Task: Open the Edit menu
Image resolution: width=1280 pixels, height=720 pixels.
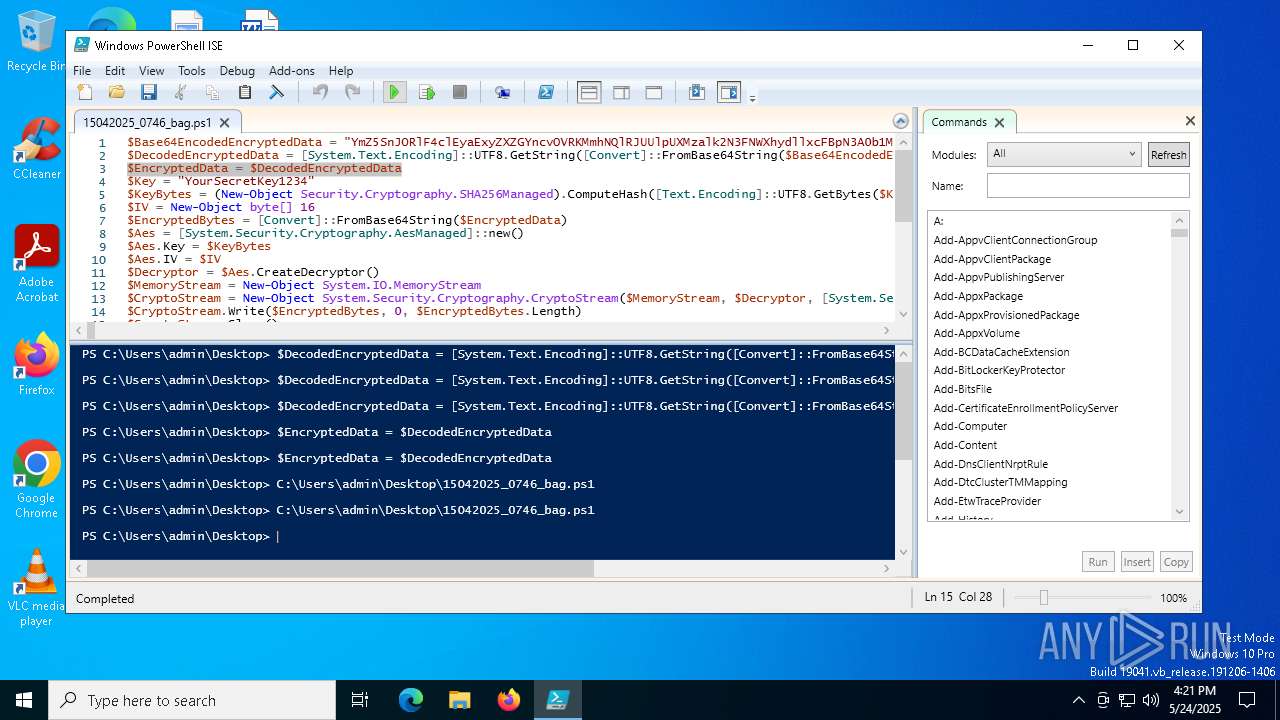Action: [x=115, y=71]
